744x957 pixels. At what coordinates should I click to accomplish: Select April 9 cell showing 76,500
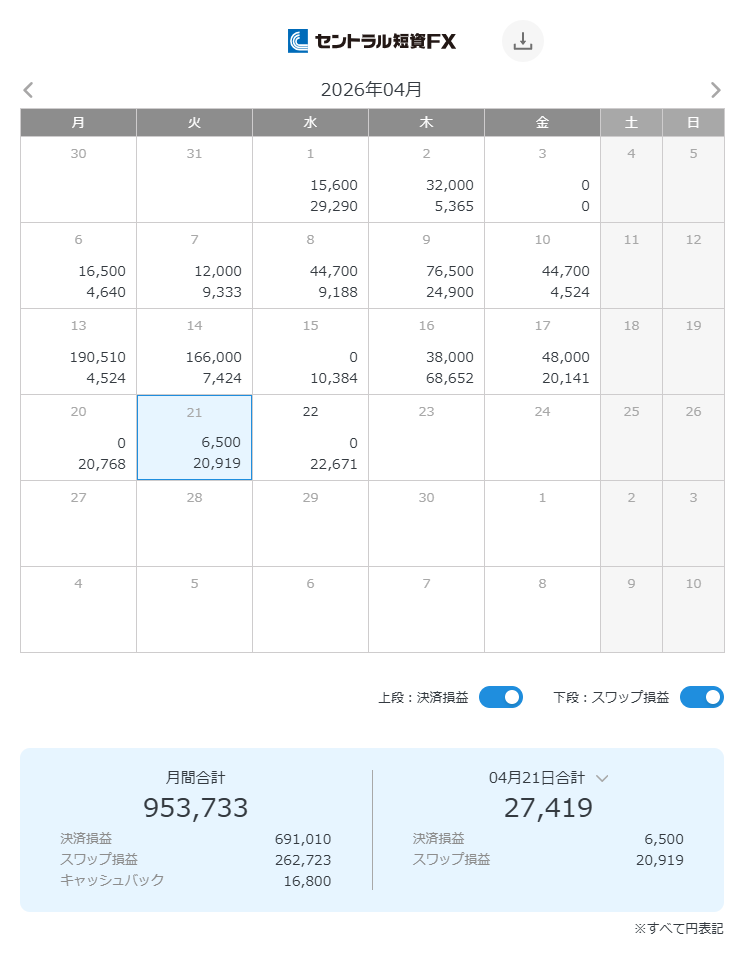(426, 265)
